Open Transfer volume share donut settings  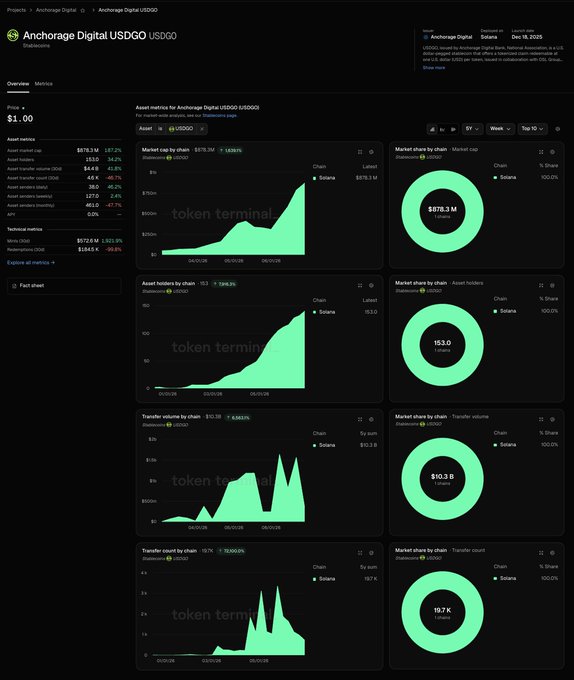click(x=552, y=419)
